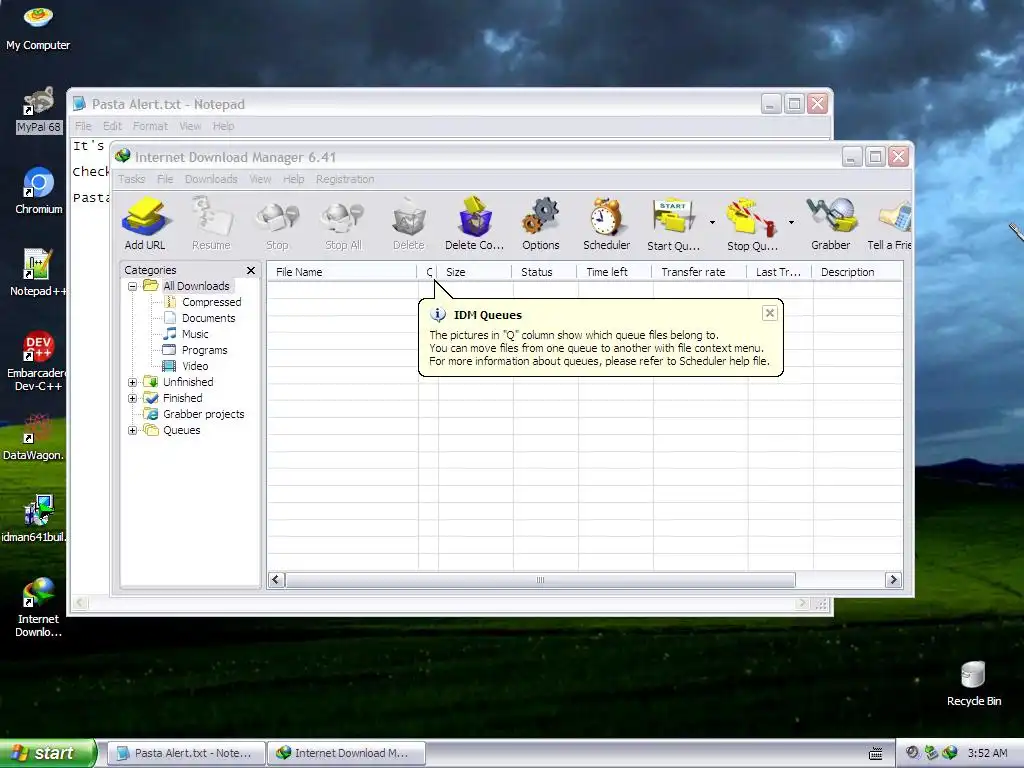Screen dimensions: 1024x768
Task: Select the Notepad++ desktop shortcut
Action: coord(37,273)
